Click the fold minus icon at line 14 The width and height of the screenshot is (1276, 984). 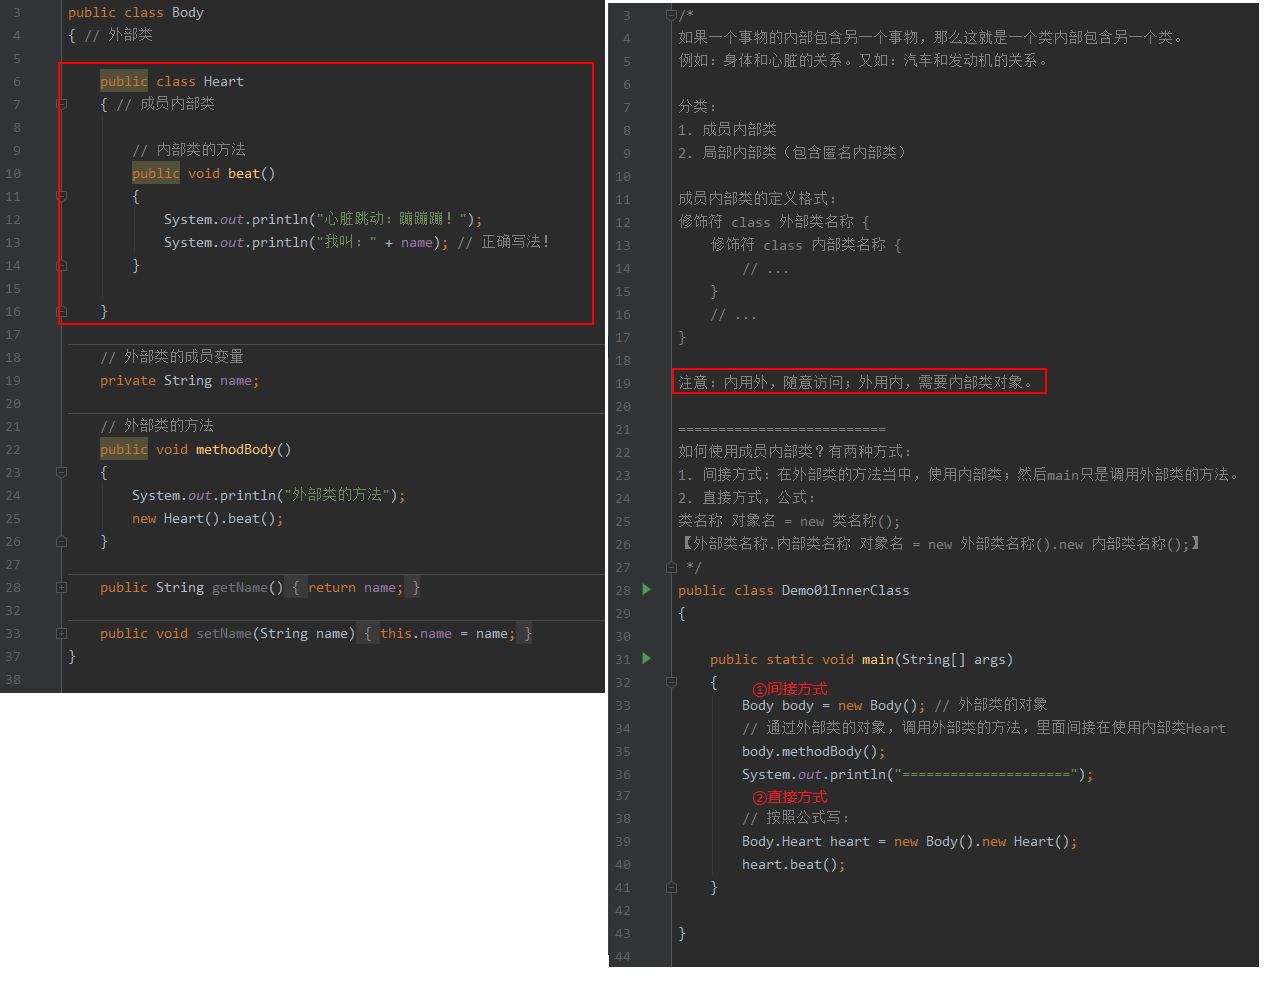click(x=62, y=265)
